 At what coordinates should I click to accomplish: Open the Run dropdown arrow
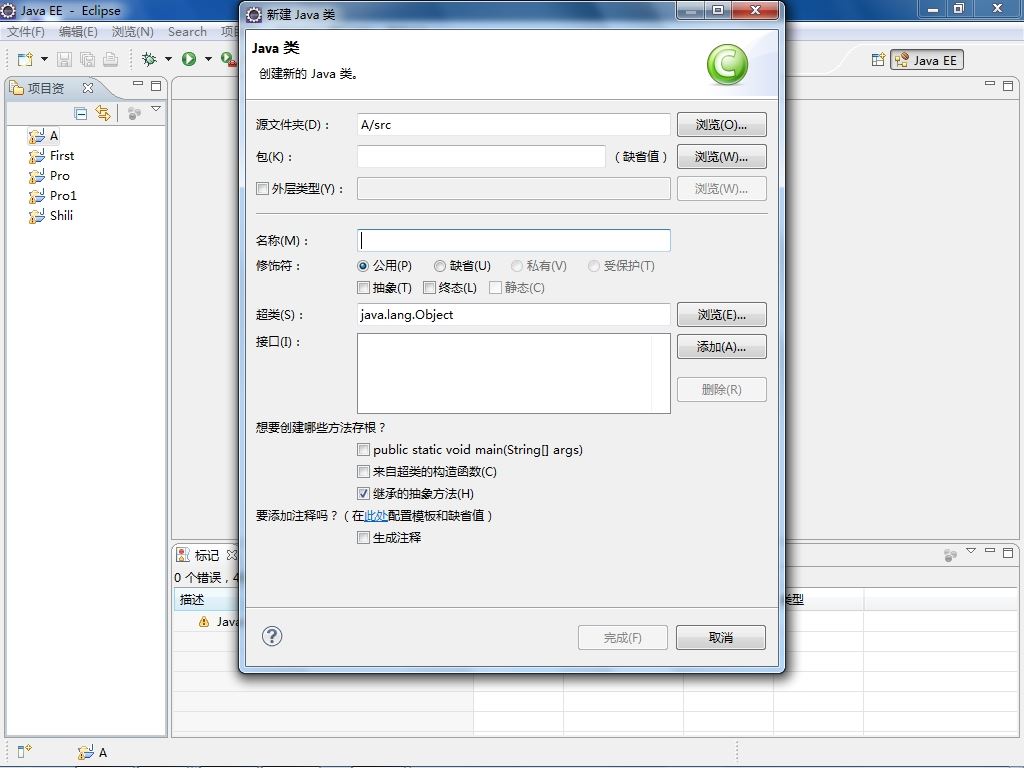pos(208,59)
